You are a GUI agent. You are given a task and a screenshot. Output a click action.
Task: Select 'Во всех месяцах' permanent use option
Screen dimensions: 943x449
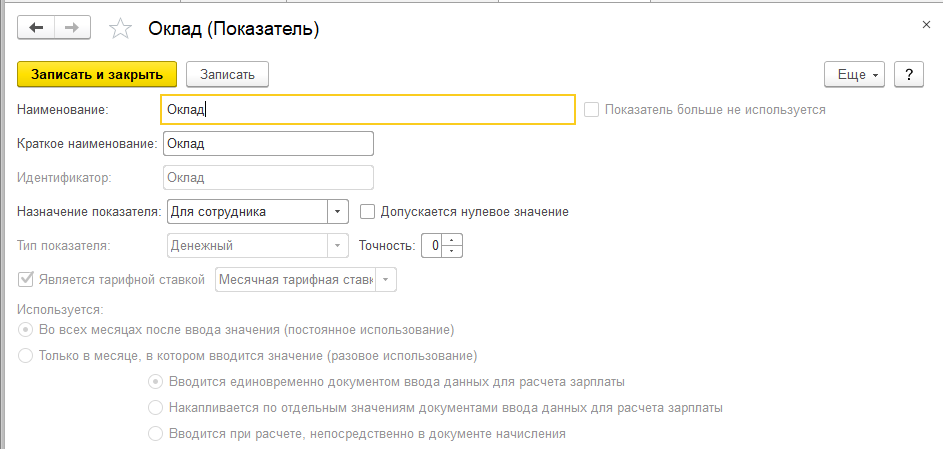pyautogui.click(x=25, y=329)
